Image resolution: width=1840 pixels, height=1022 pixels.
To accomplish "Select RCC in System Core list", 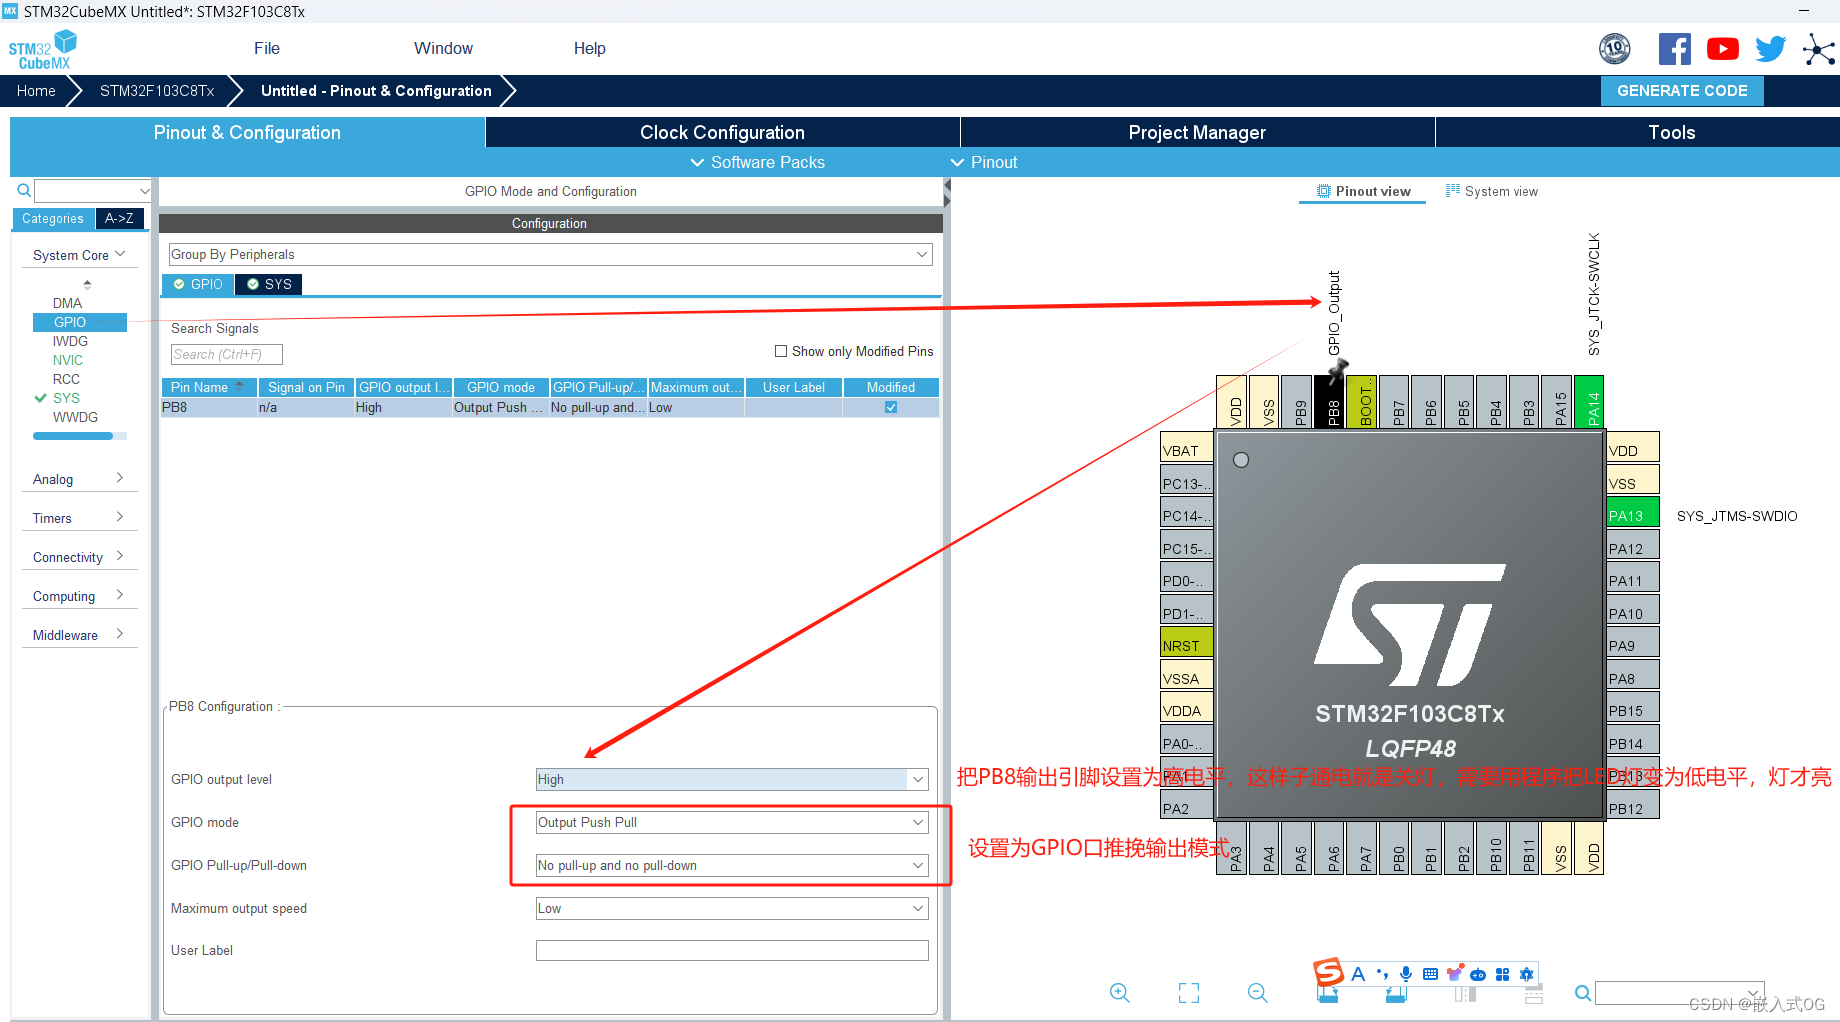I will pyautogui.click(x=66, y=379).
